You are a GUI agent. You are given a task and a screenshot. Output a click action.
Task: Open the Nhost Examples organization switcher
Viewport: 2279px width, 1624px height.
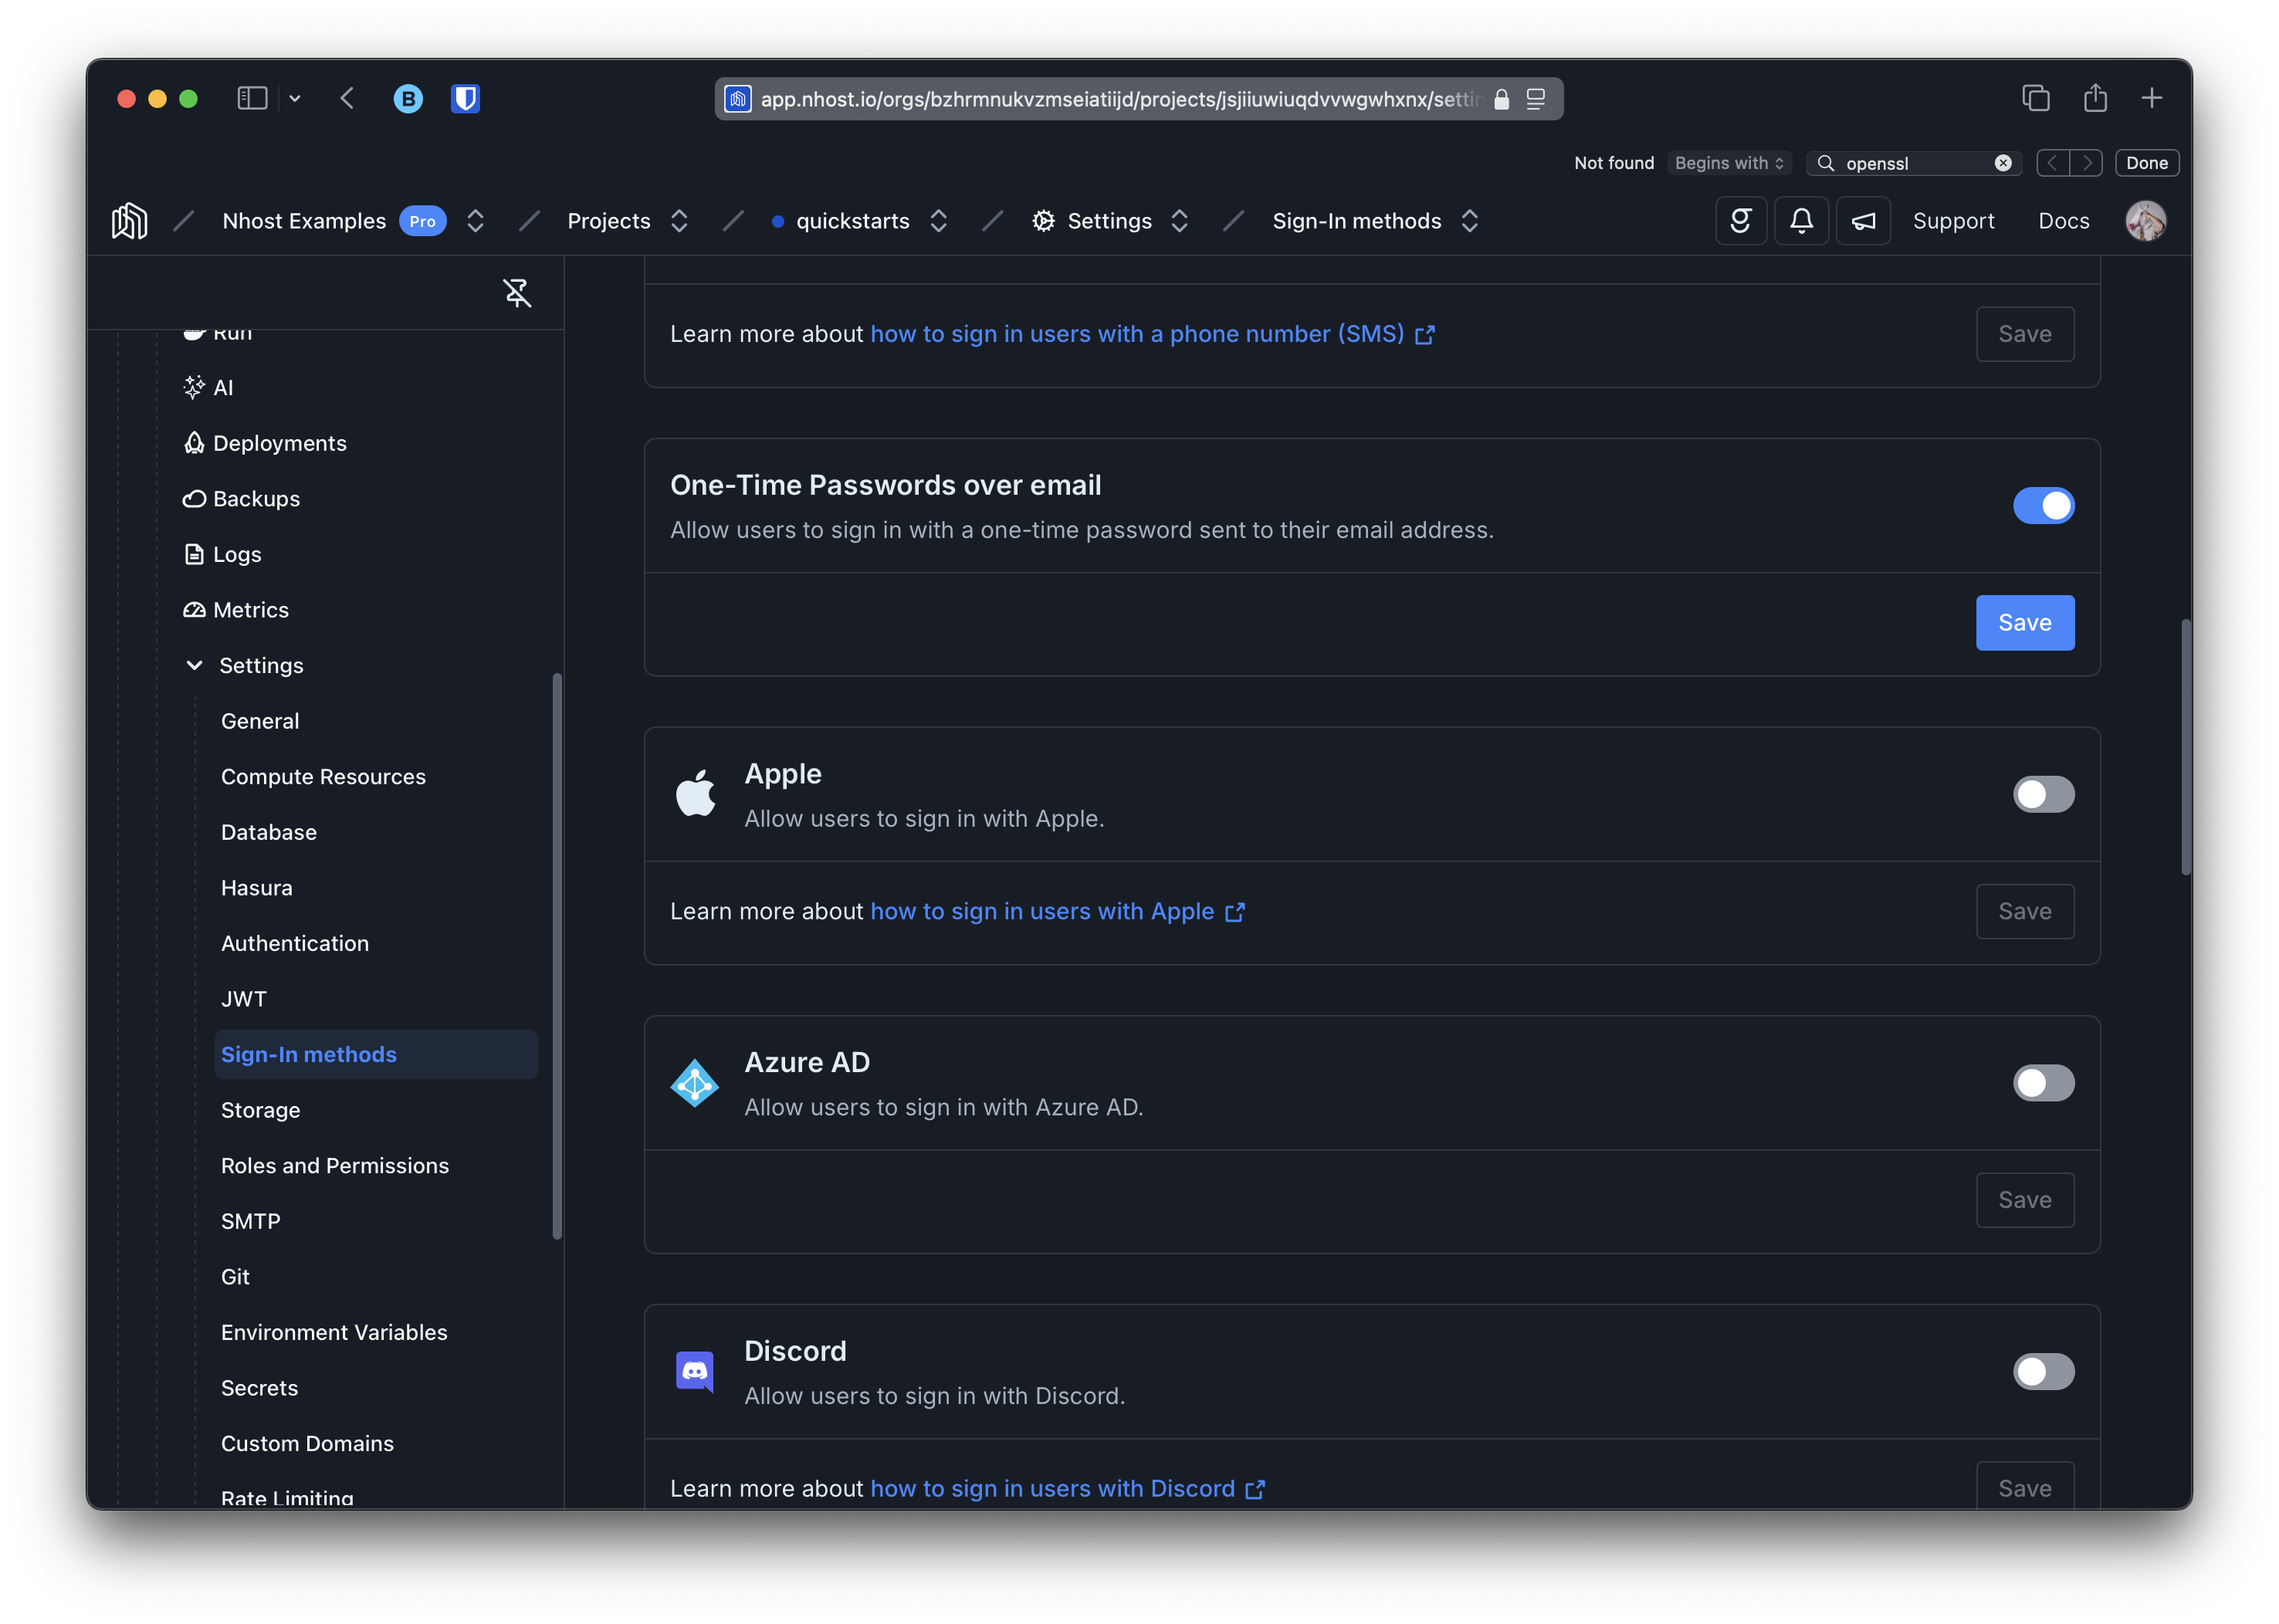475,221
